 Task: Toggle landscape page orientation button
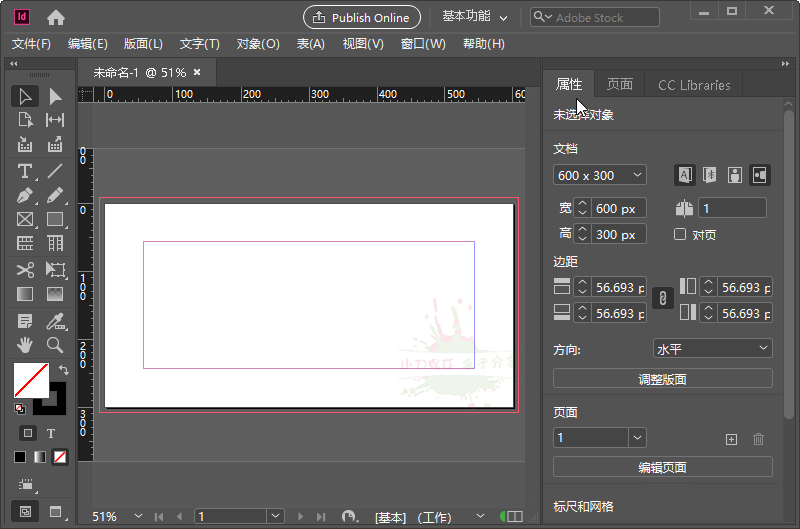click(x=759, y=175)
